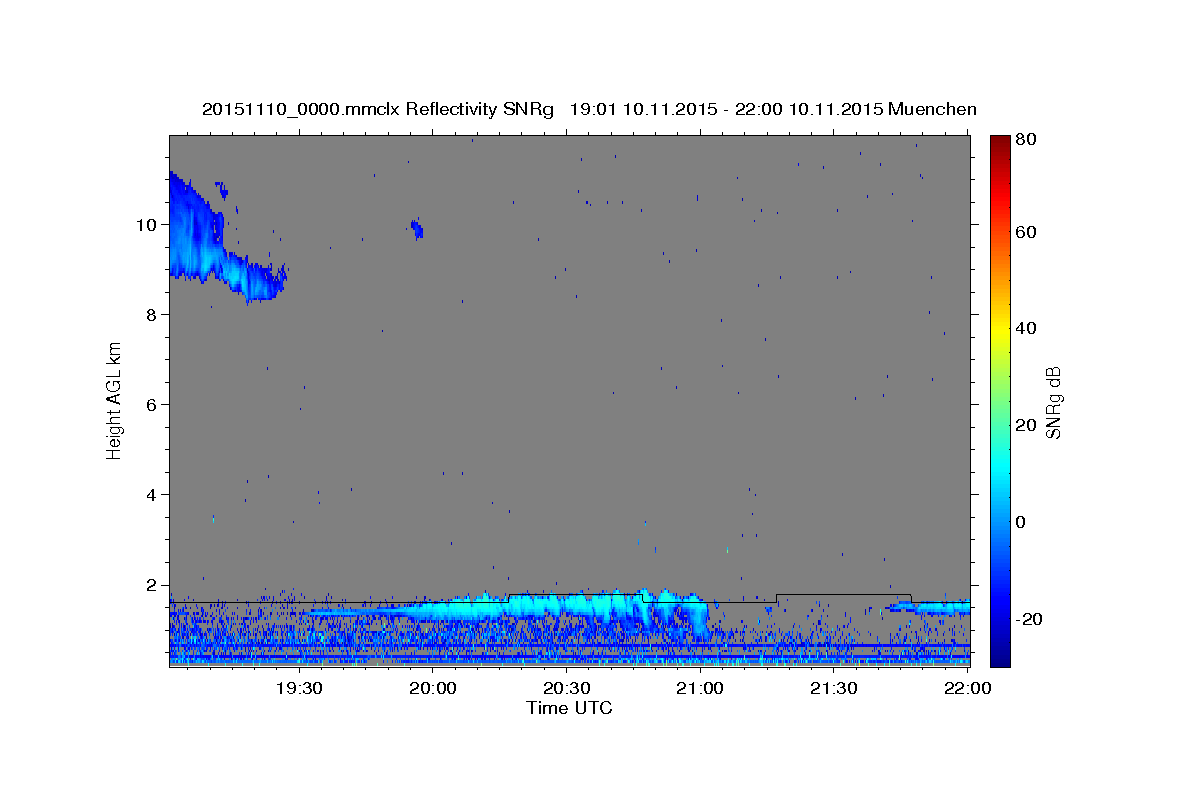Click the dark red top of colorbar
The image size is (1200, 800).
click(1000, 143)
